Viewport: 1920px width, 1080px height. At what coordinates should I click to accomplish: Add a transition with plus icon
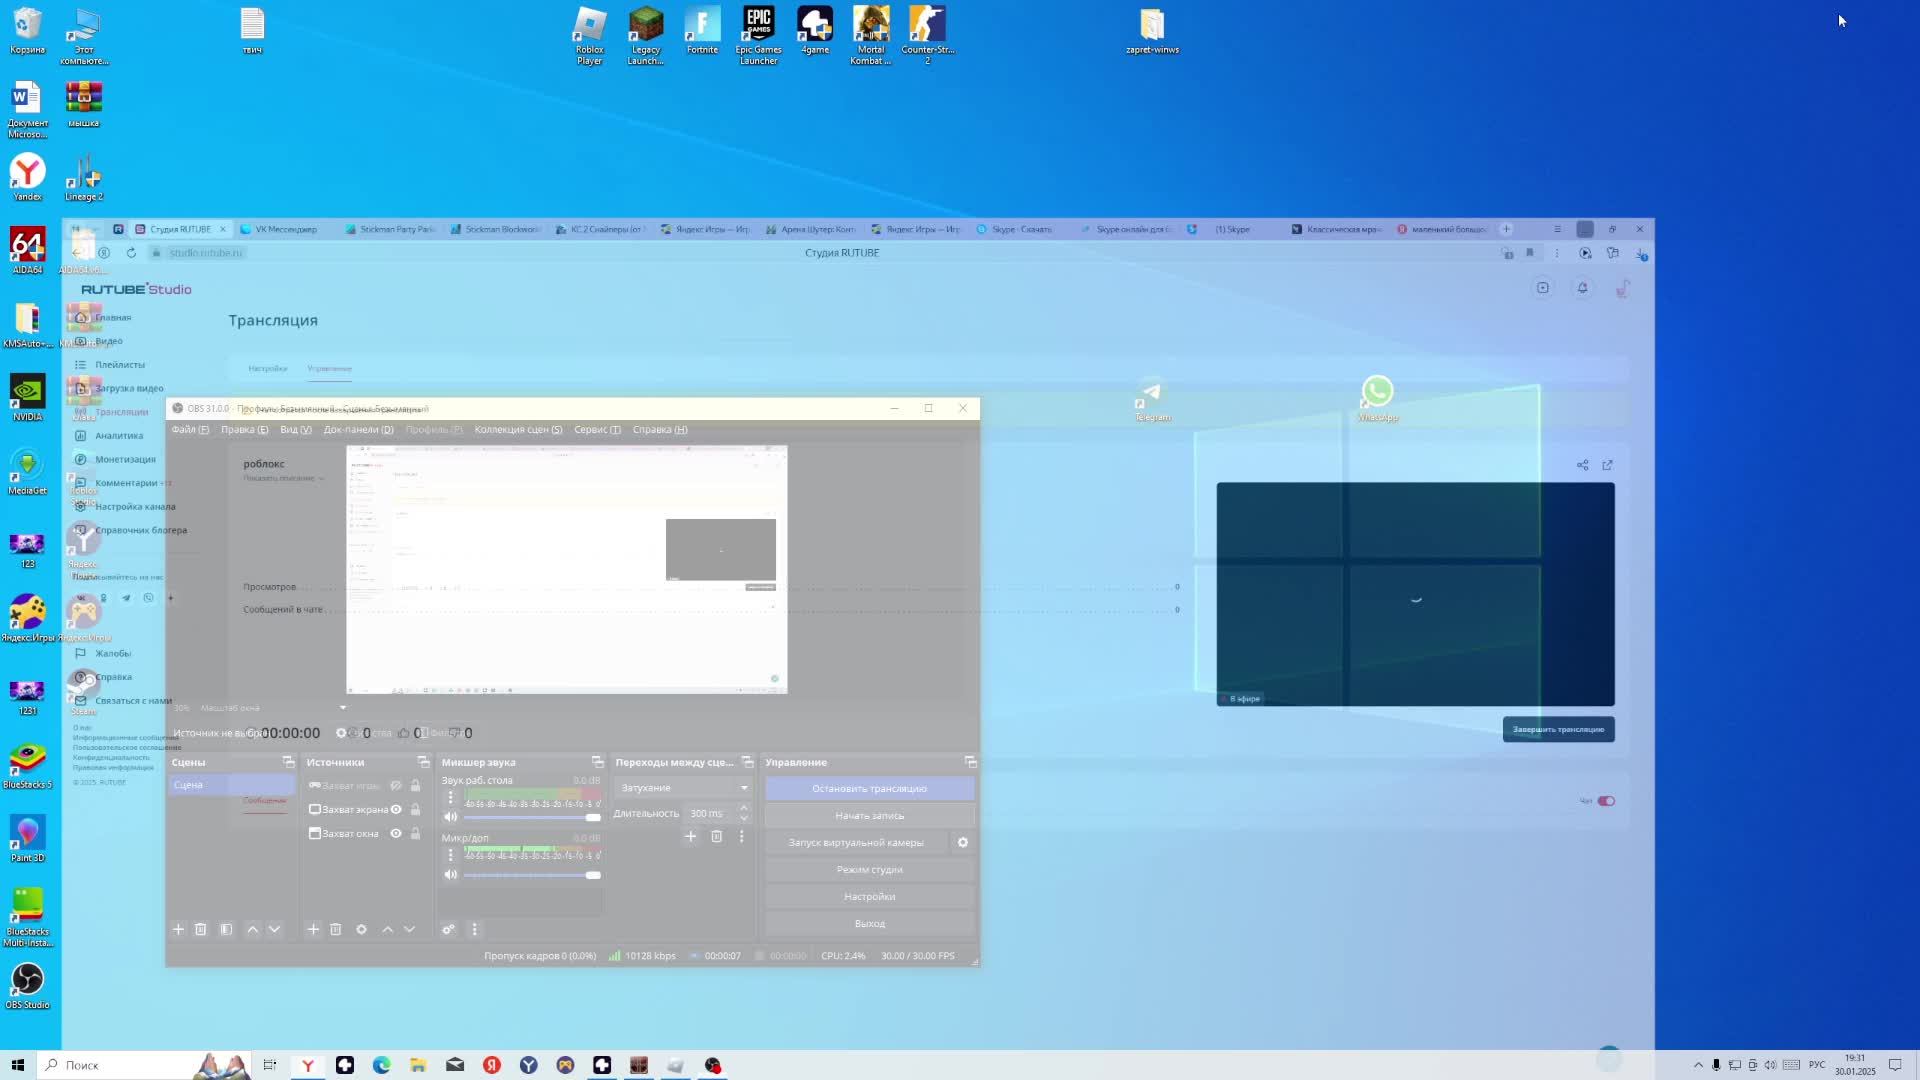pos(690,836)
